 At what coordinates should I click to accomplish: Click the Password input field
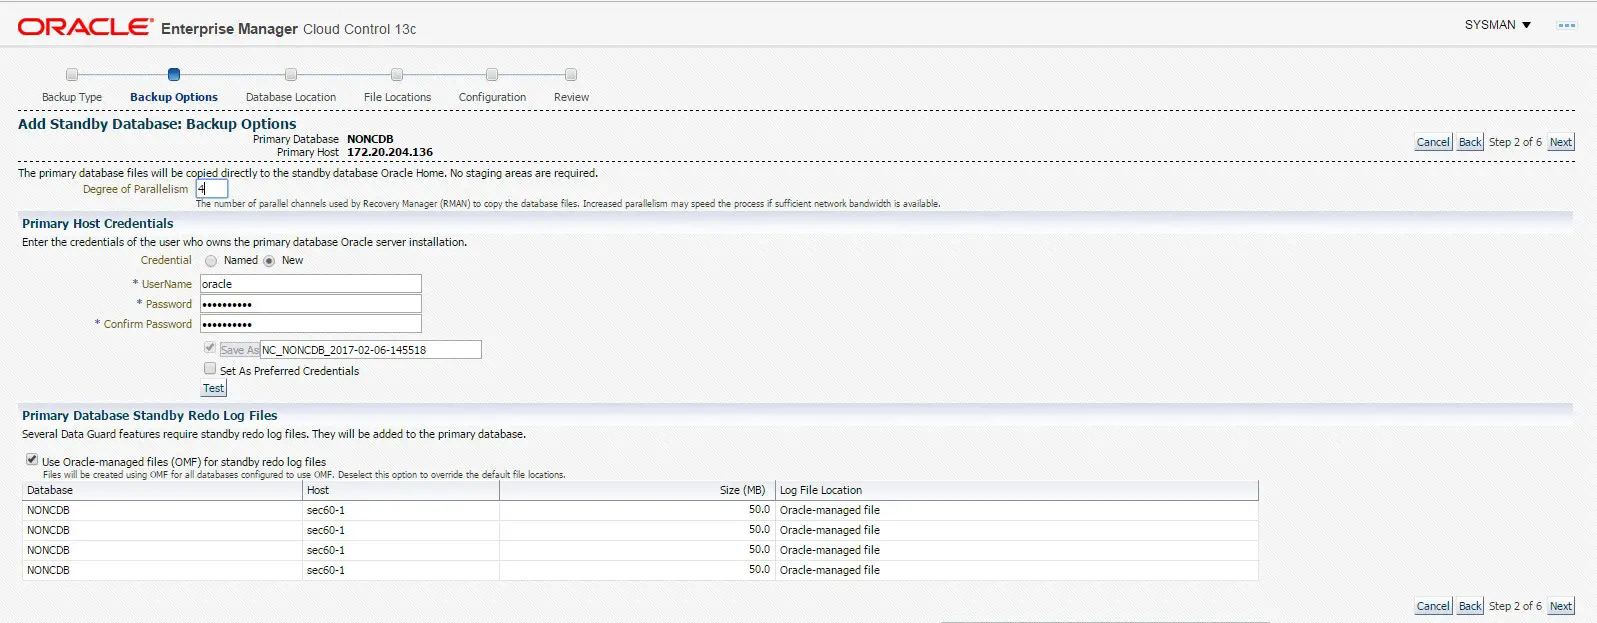(x=311, y=304)
